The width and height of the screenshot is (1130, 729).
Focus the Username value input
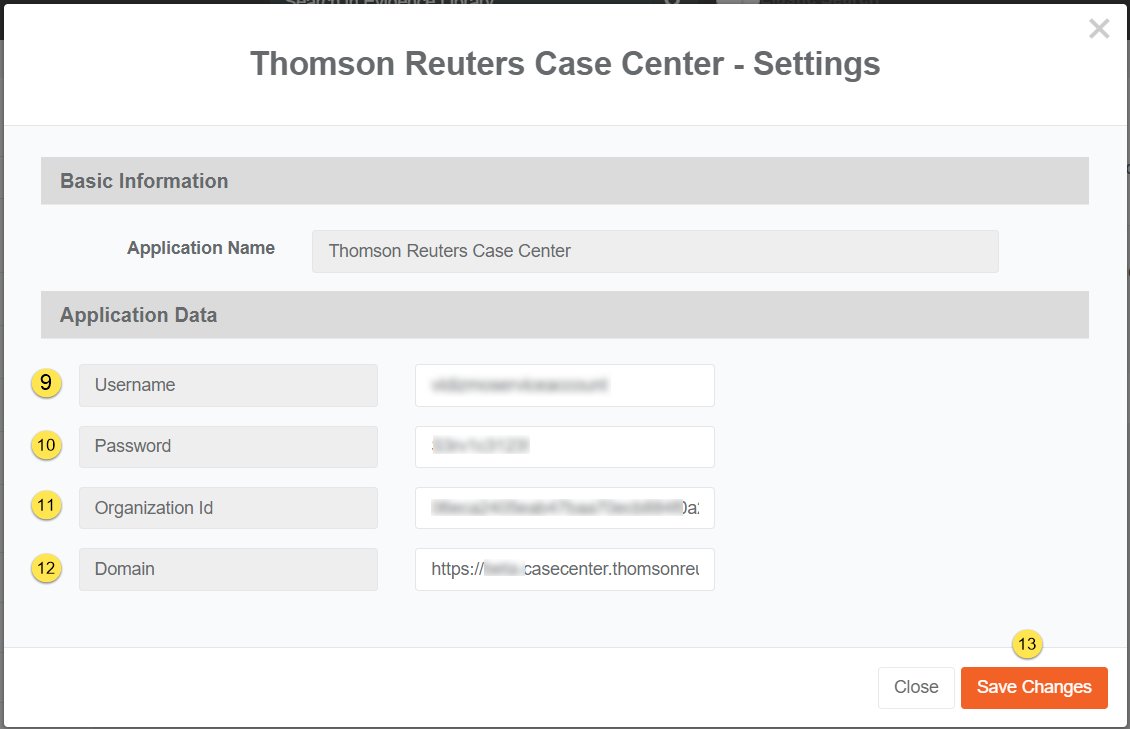click(564, 385)
